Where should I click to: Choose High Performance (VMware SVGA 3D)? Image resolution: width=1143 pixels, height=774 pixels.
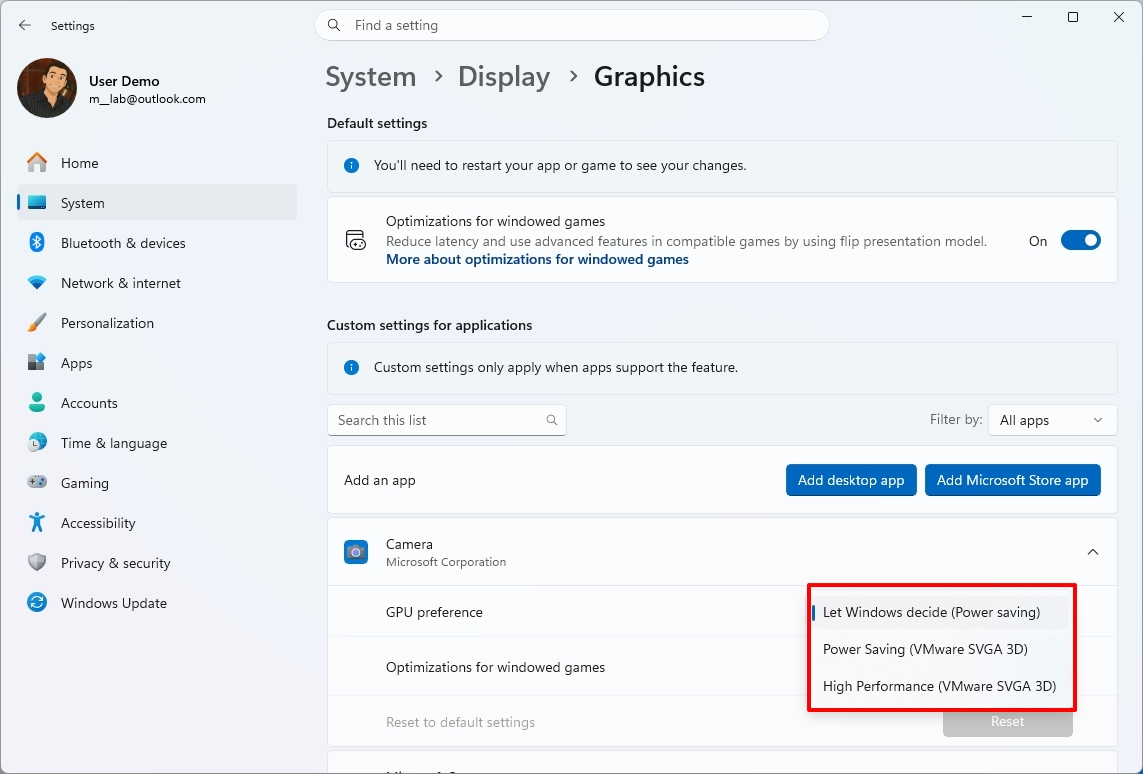tap(940, 687)
